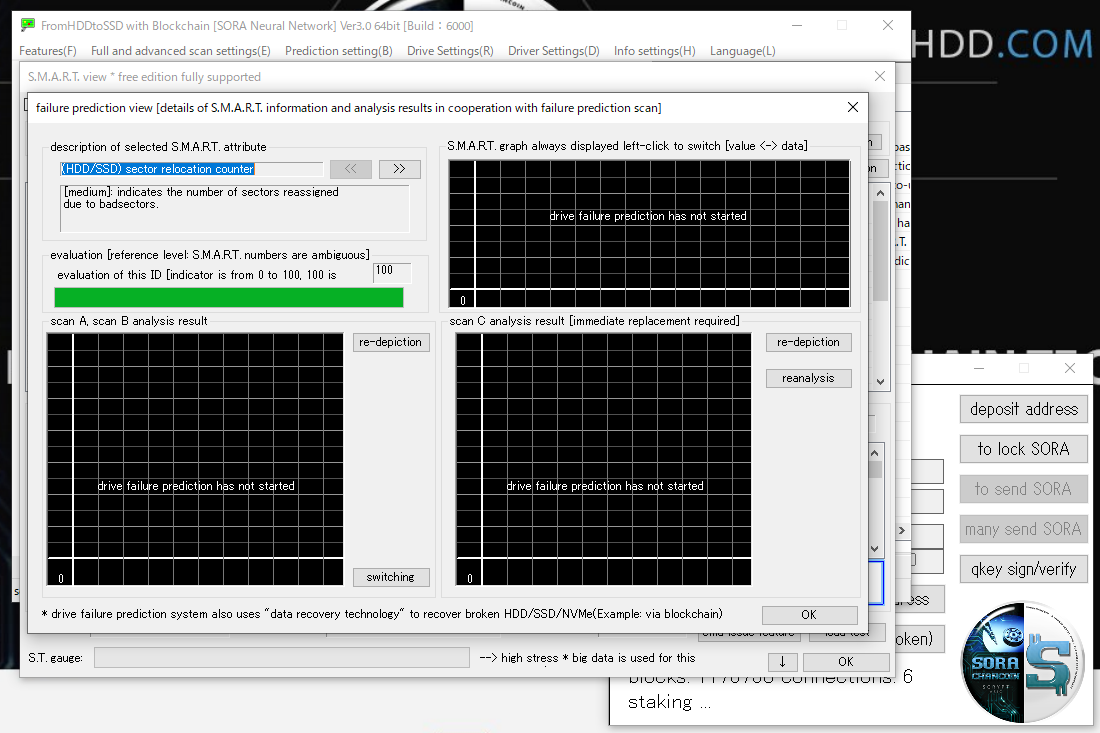This screenshot has height=733, width=1100.
Task: Click the green evaluation progress bar
Action: click(x=229, y=297)
